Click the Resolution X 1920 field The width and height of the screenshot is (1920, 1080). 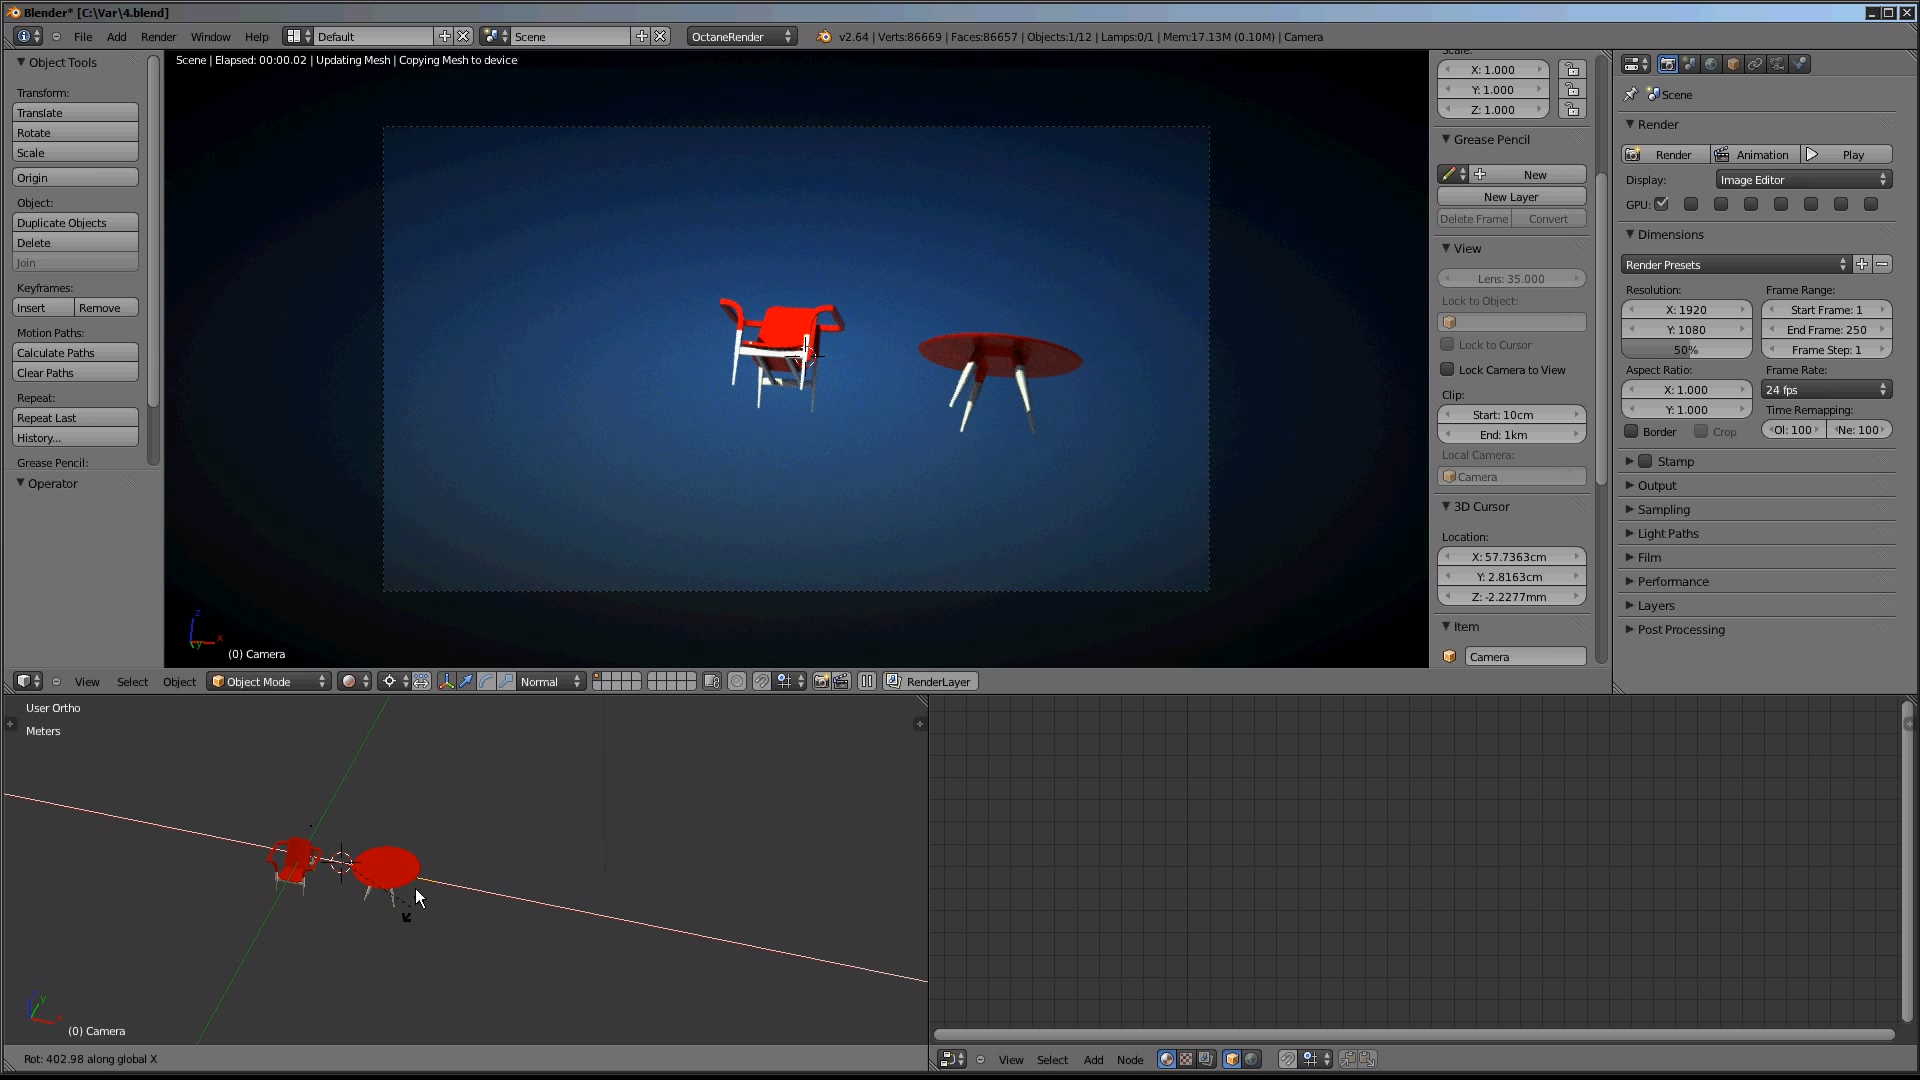point(1686,310)
